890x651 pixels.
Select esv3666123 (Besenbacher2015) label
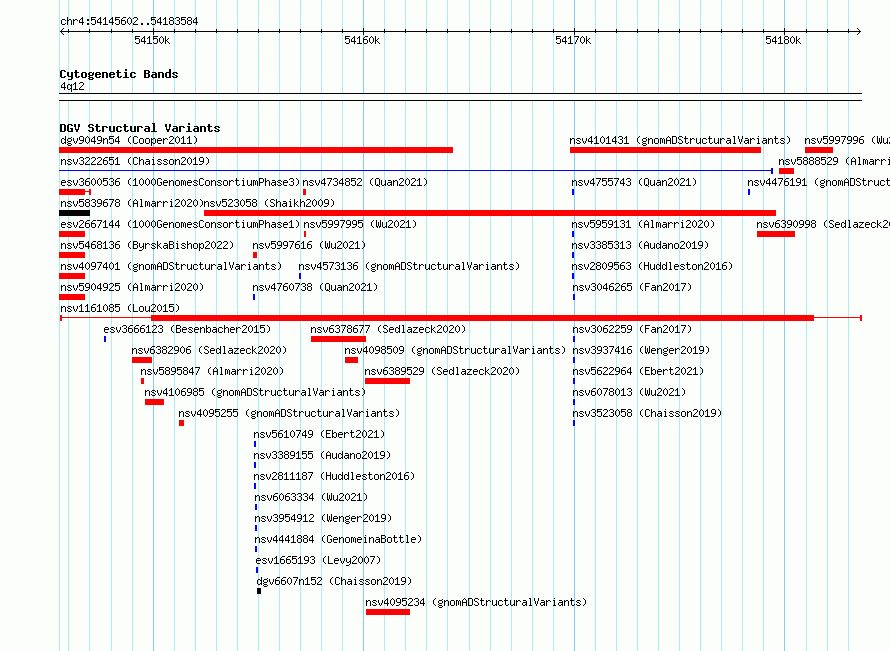coord(187,329)
